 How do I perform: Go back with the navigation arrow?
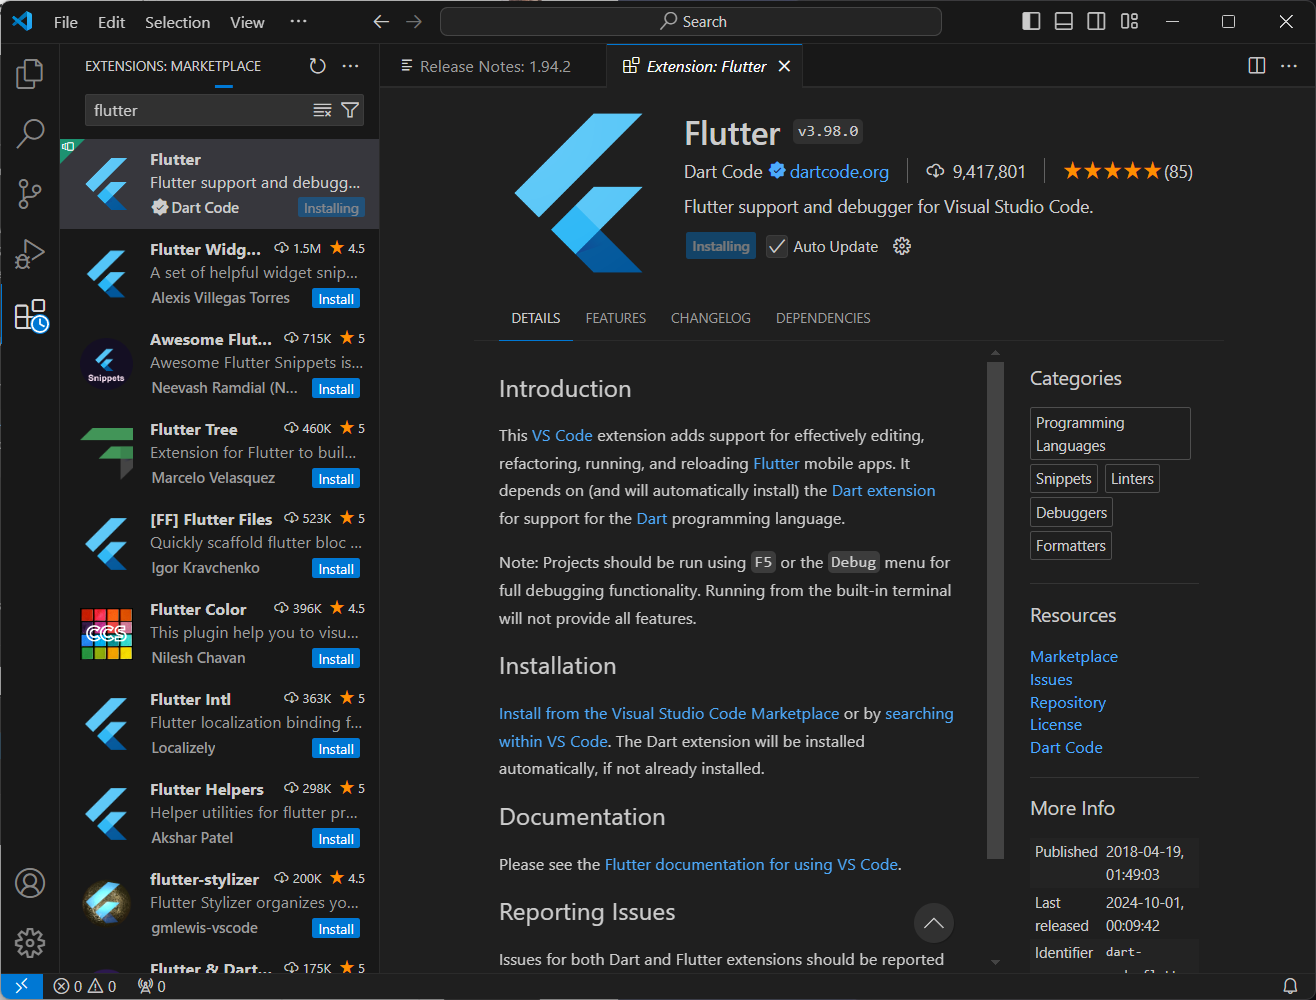click(x=381, y=22)
